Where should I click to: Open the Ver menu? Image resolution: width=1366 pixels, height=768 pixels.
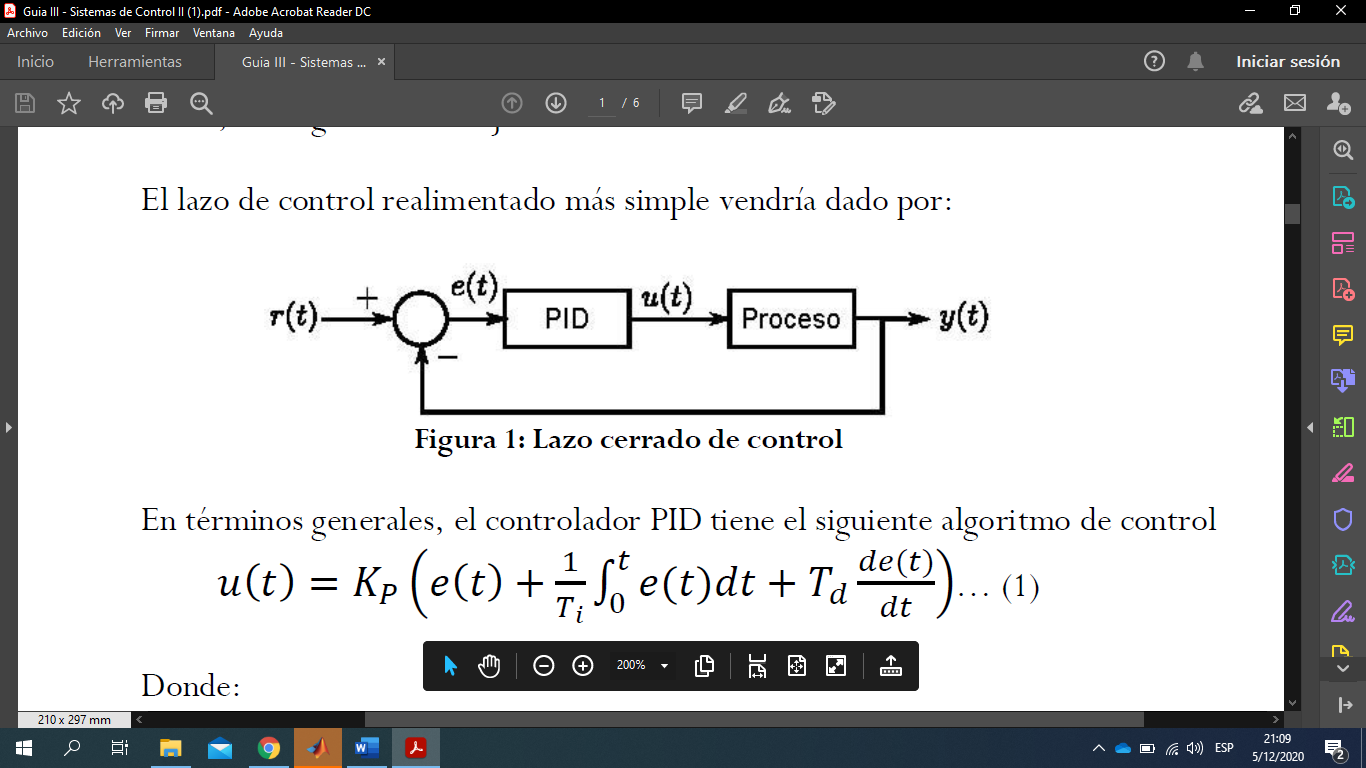123,32
